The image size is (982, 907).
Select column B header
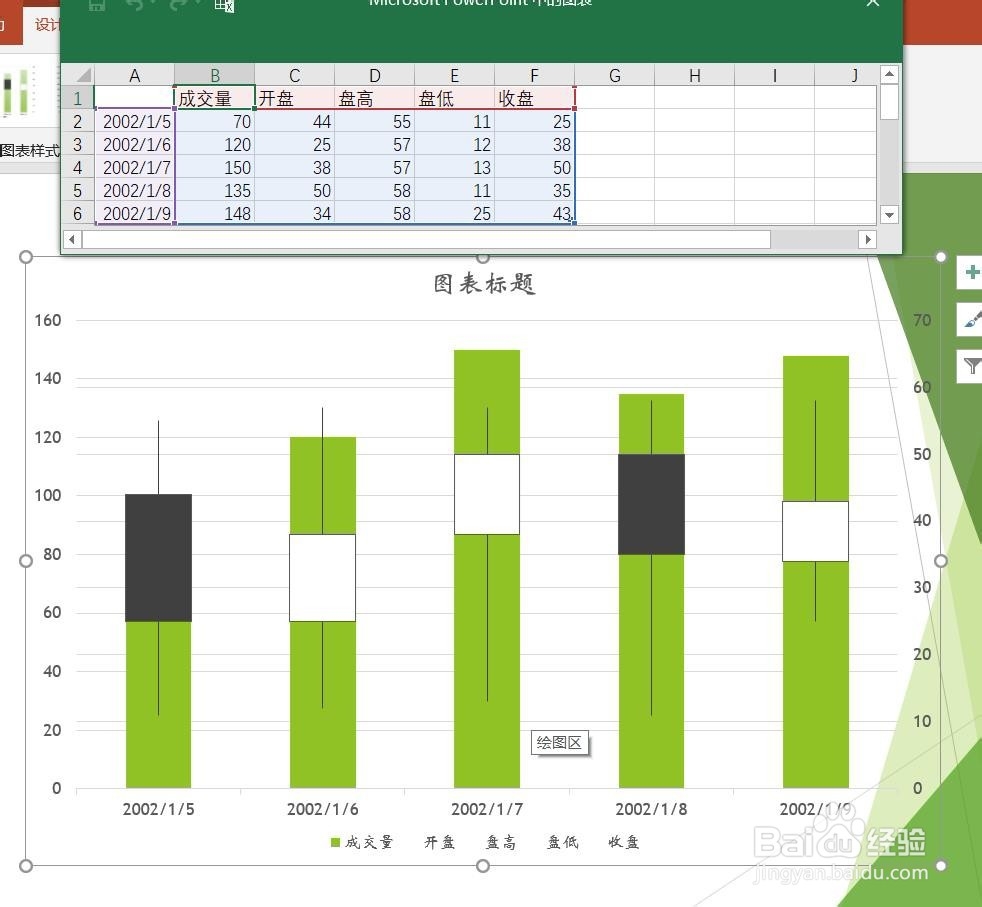pos(215,76)
